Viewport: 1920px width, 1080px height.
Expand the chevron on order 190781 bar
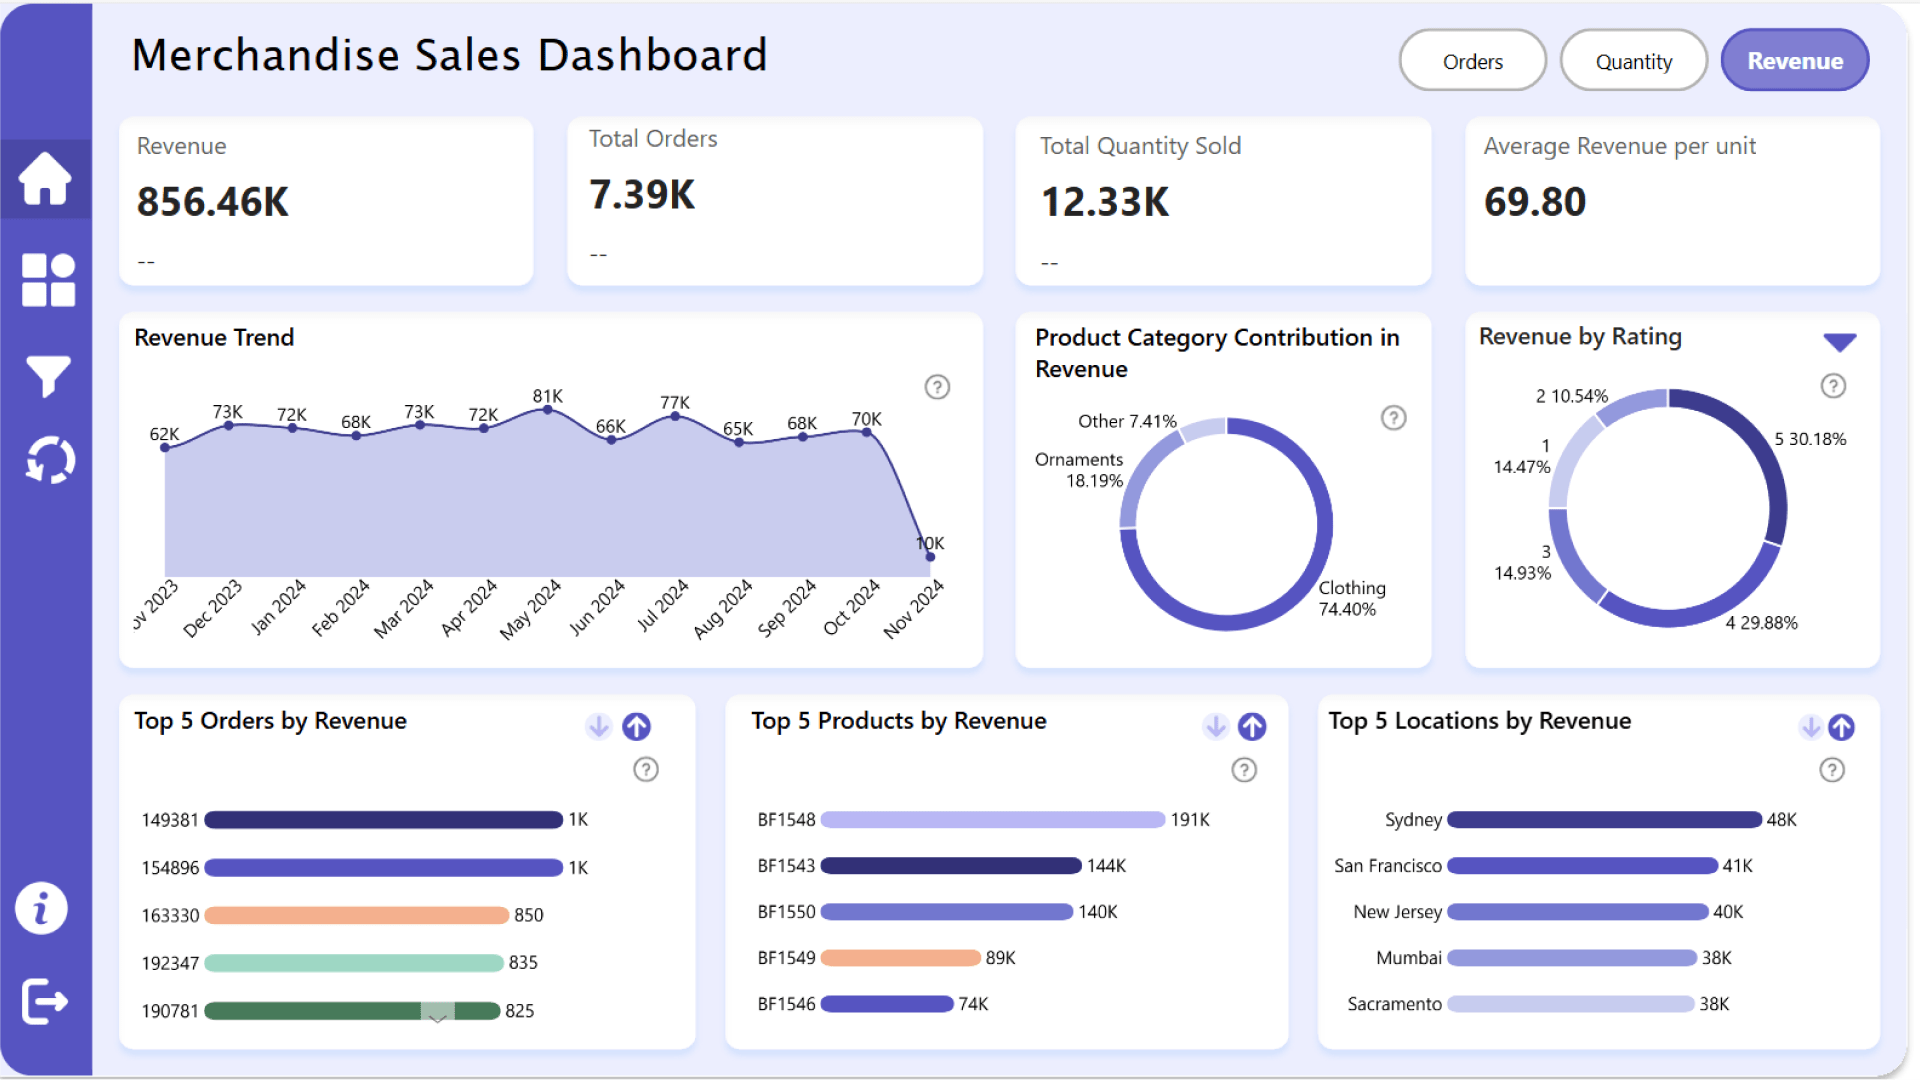[x=437, y=1017]
